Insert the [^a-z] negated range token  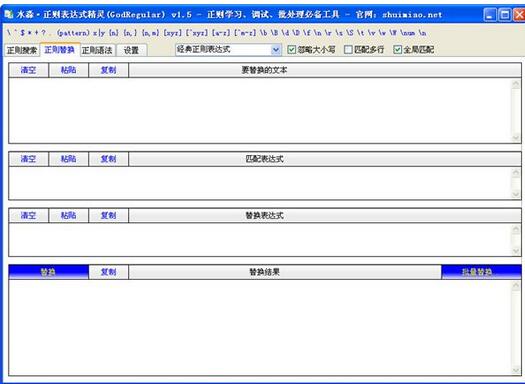(245, 33)
